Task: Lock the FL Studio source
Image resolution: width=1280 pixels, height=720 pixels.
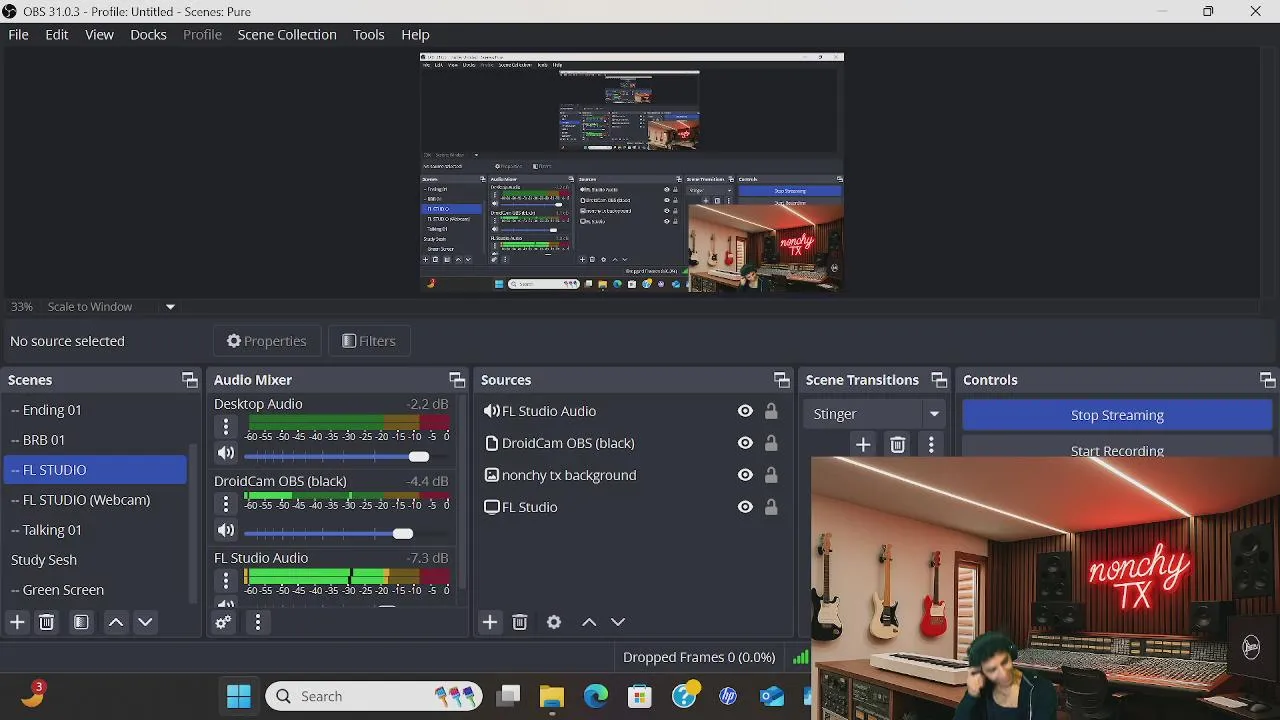Action: coord(771,507)
